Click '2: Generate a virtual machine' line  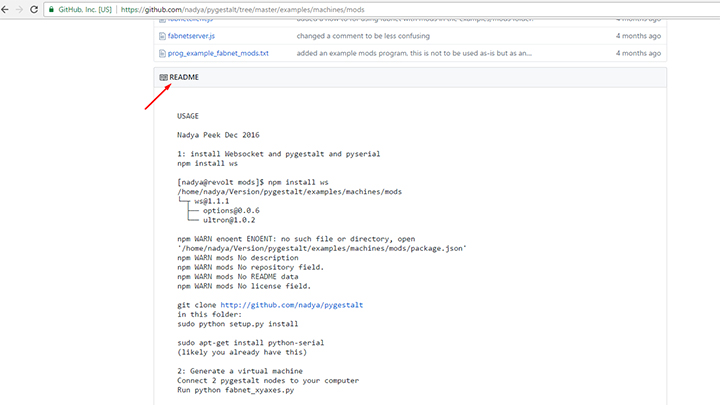point(240,371)
